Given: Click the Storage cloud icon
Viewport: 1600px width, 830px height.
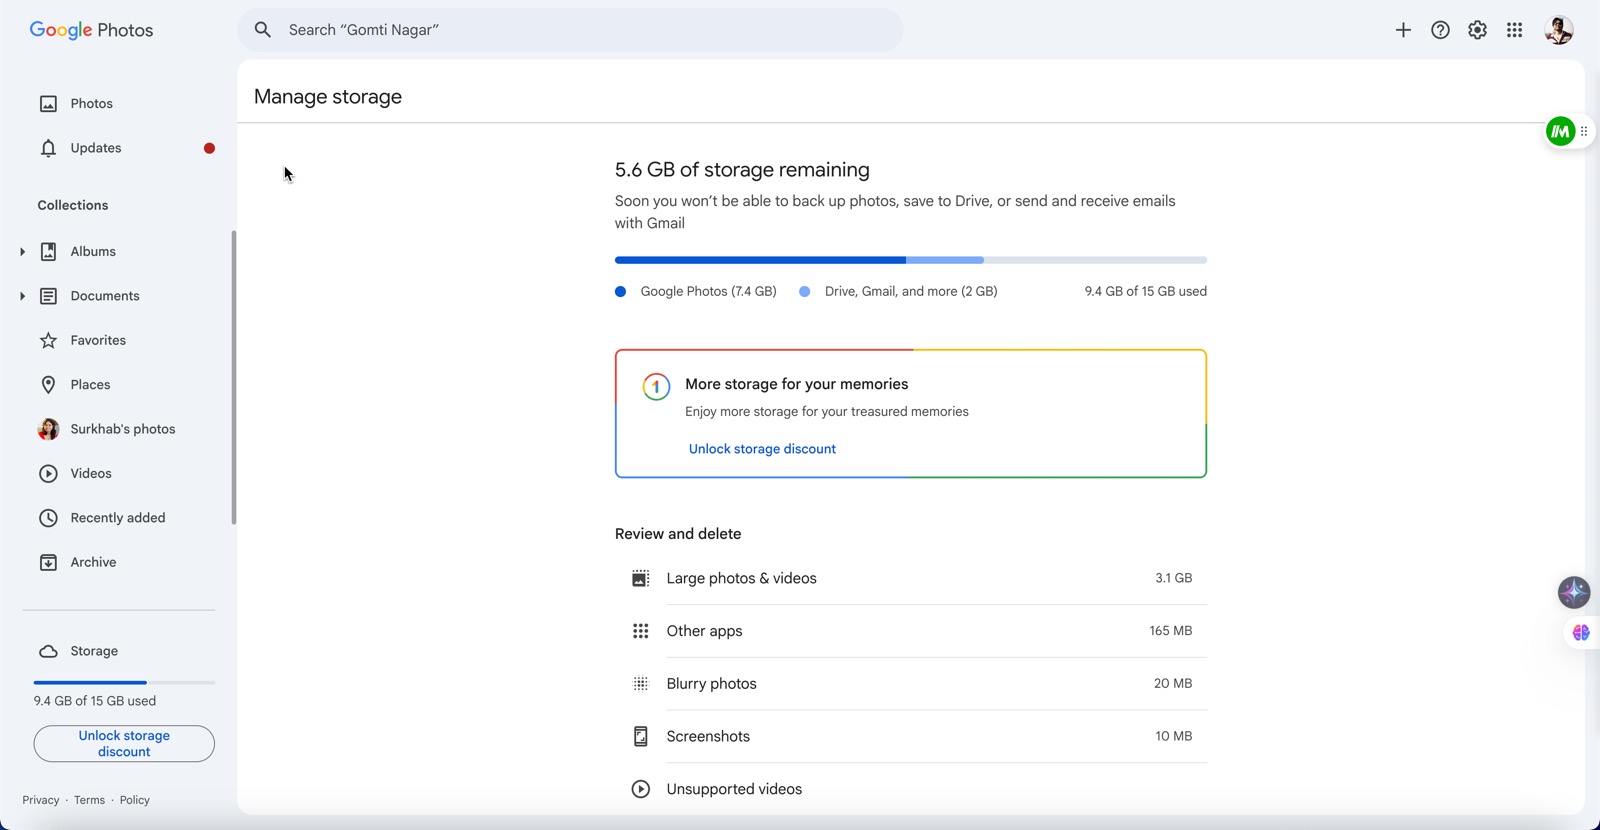Looking at the screenshot, I should (x=48, y=651).
